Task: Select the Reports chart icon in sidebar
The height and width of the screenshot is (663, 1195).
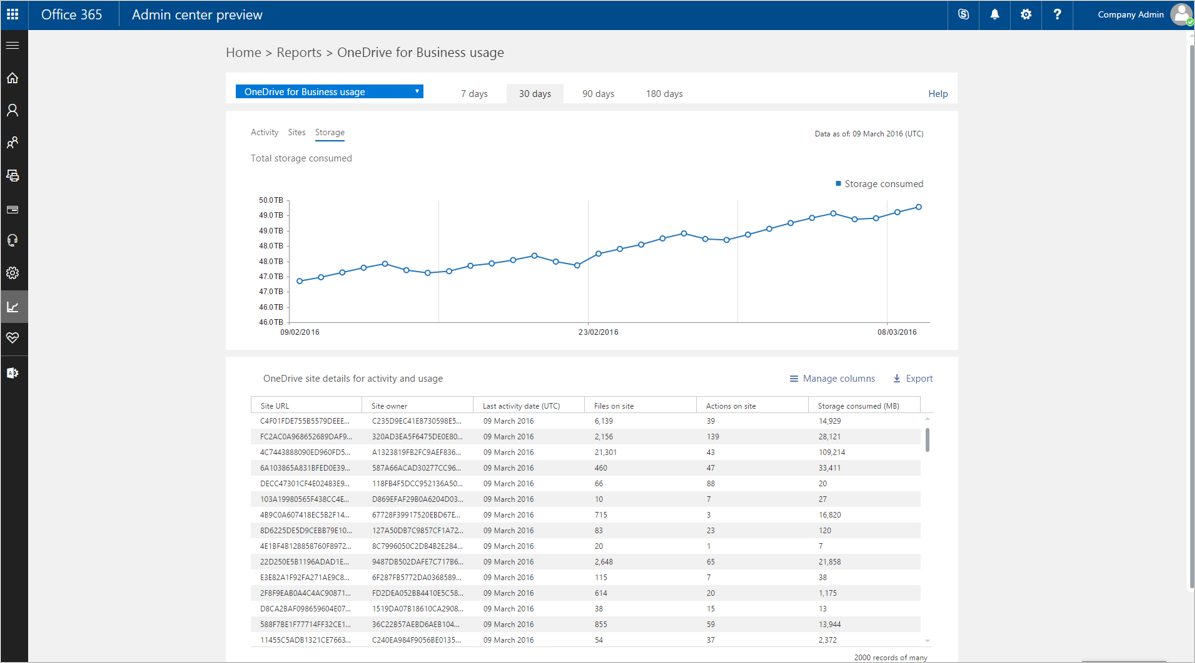Action: pyautogui.click(x=13, y=306)
